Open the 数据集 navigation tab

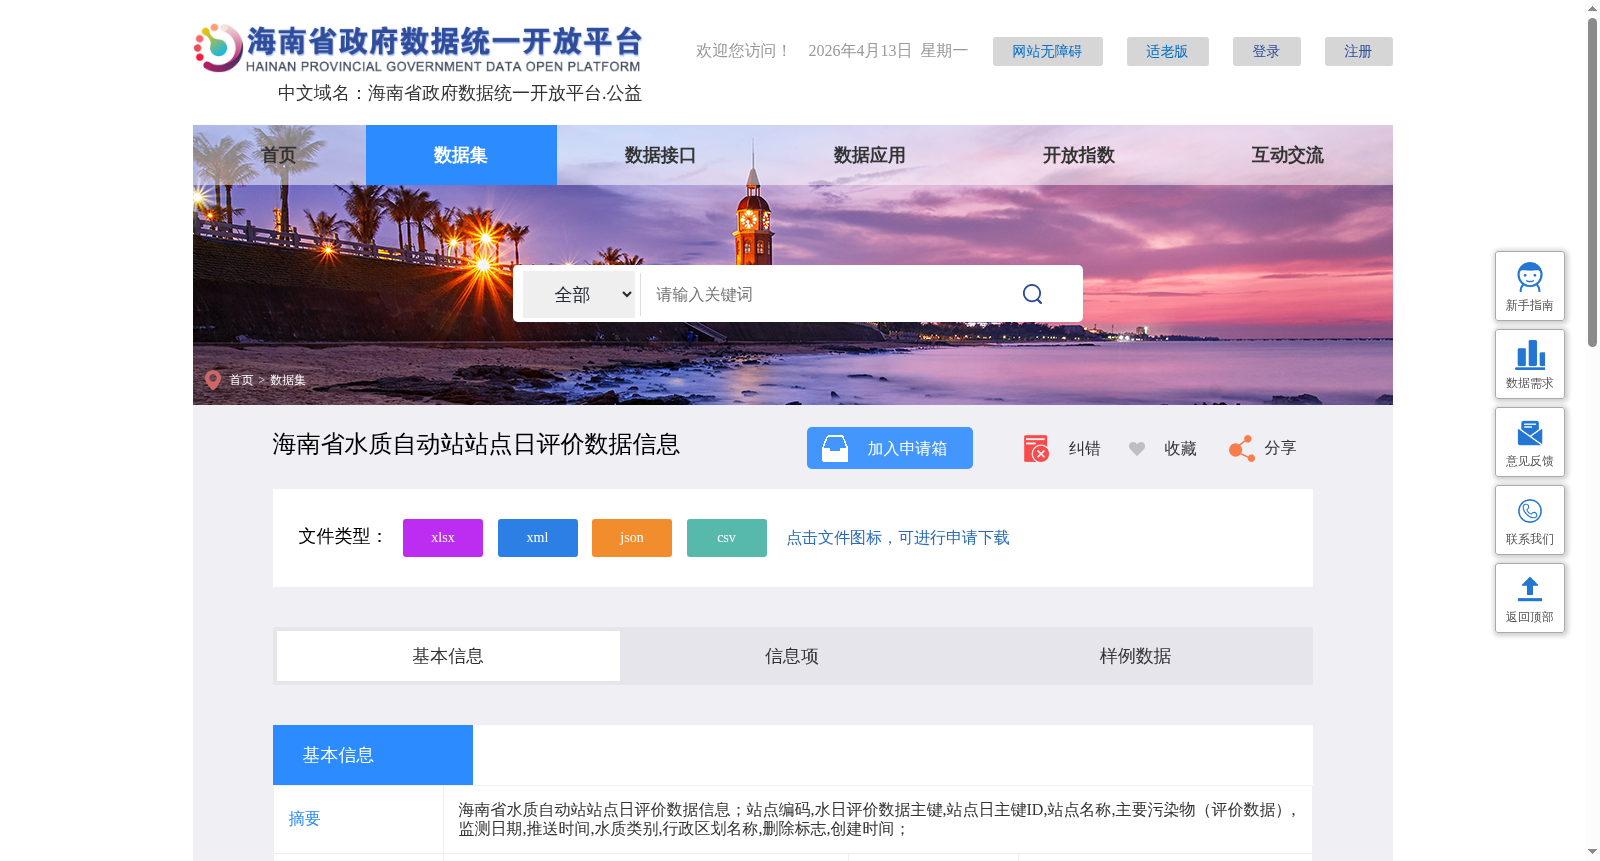coord(461,155)
